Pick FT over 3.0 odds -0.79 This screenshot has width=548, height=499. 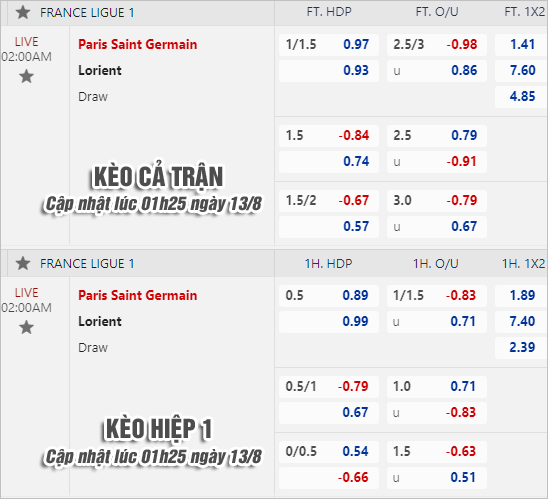[x=437, y=201]
